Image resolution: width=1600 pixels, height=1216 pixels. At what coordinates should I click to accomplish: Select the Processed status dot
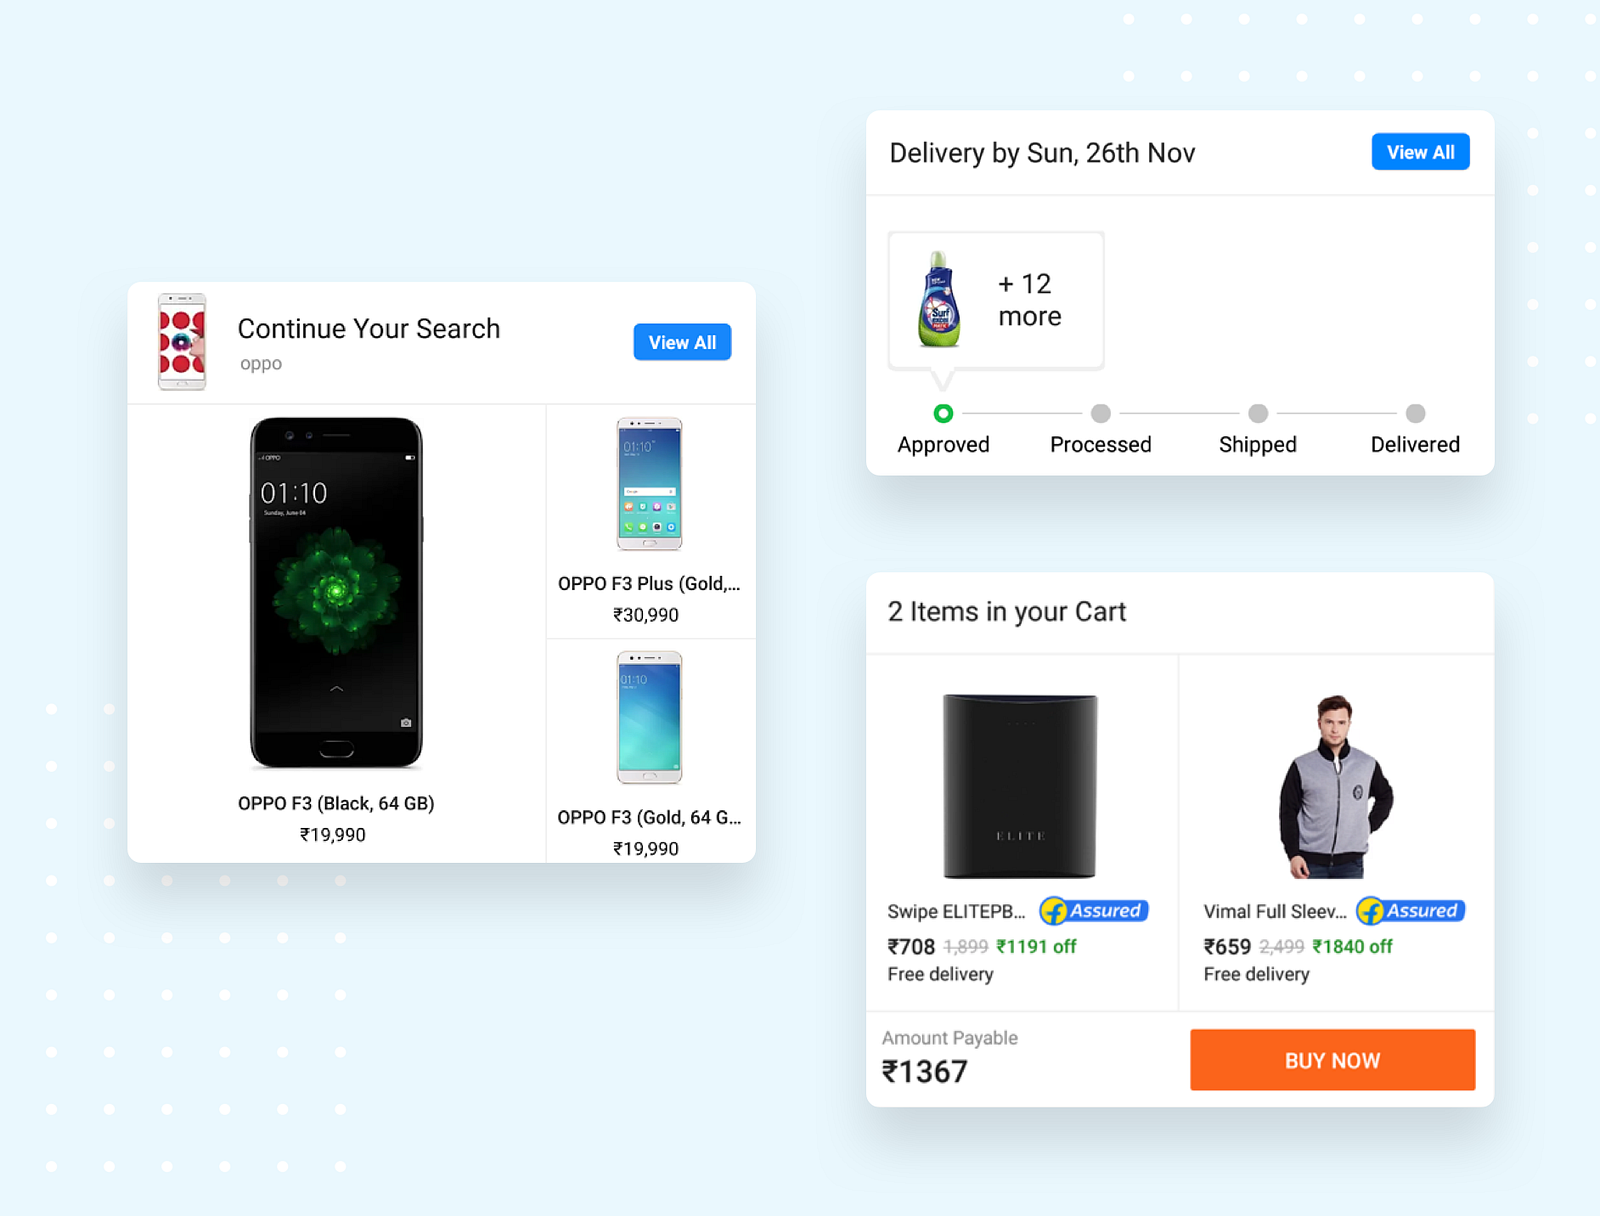1101,413
